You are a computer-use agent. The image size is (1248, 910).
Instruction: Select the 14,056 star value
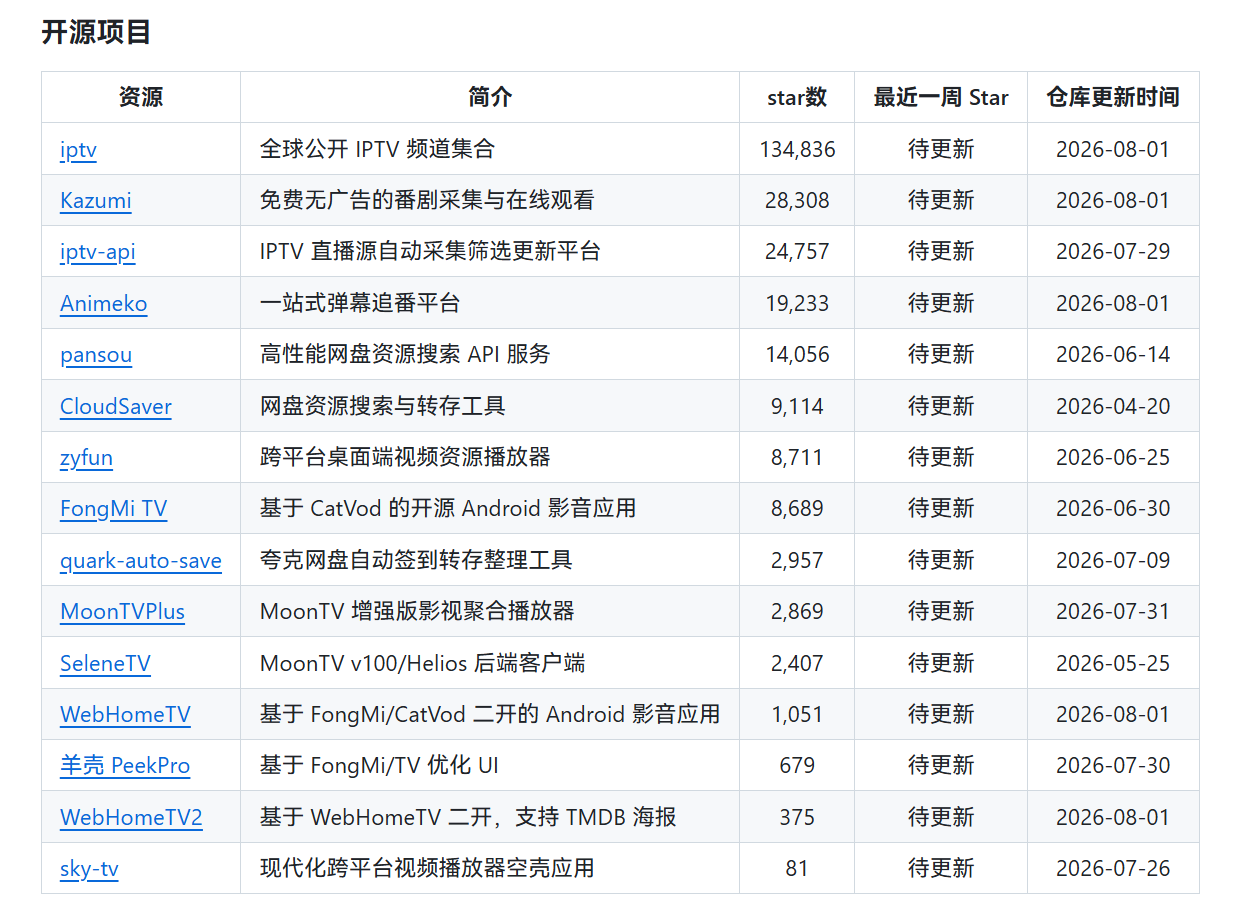coord(797,355)
